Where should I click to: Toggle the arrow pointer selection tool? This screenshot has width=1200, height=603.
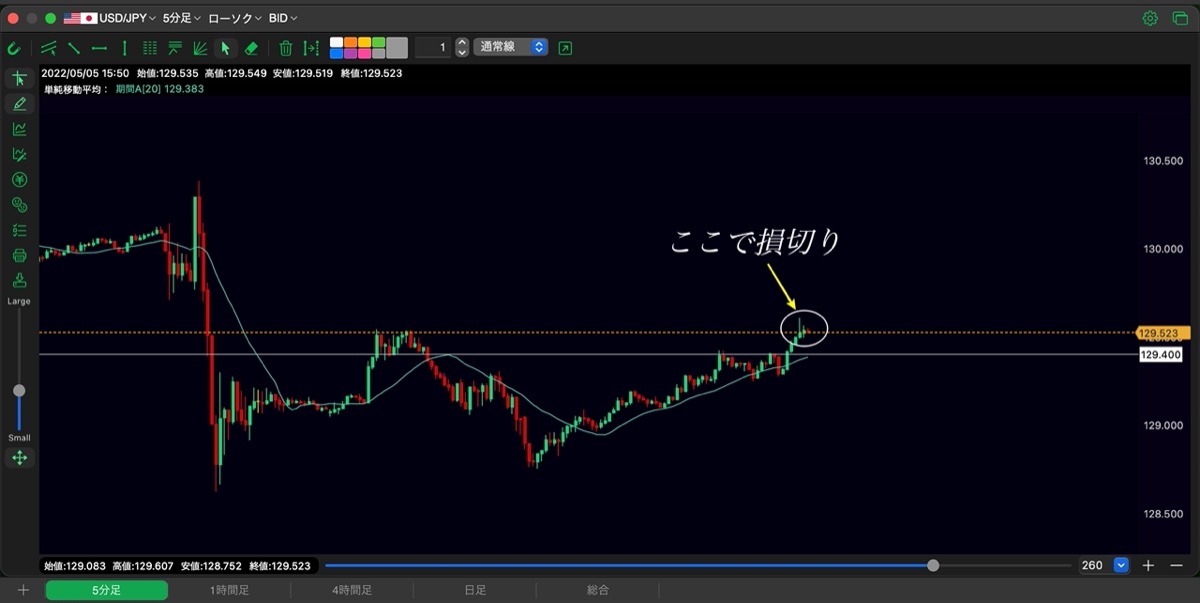pyautogui.click(x=226, y=47)
